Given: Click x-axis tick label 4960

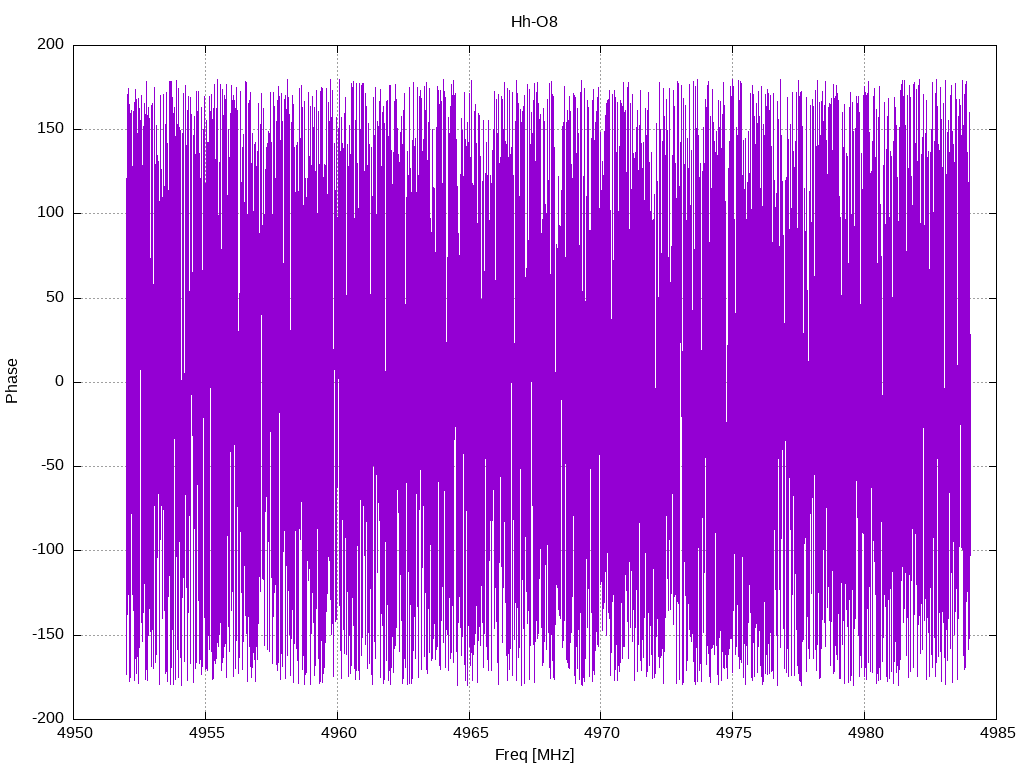Looking at the screenshot, I should [338, 733].
